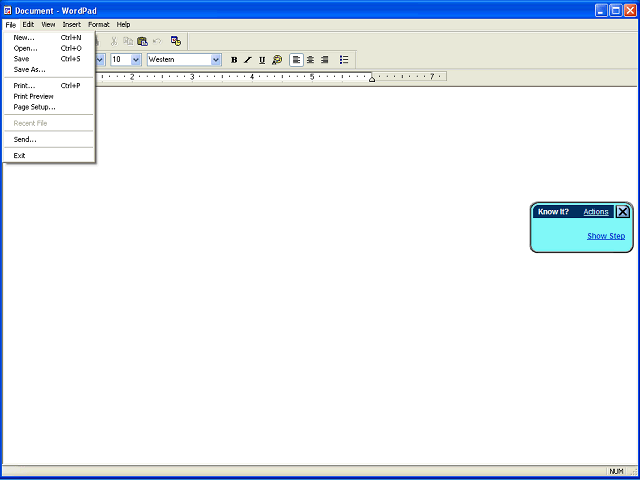The width and height of the screenshot is (640, 480).
Task: Select Align Left
Action: pos(296,60)
